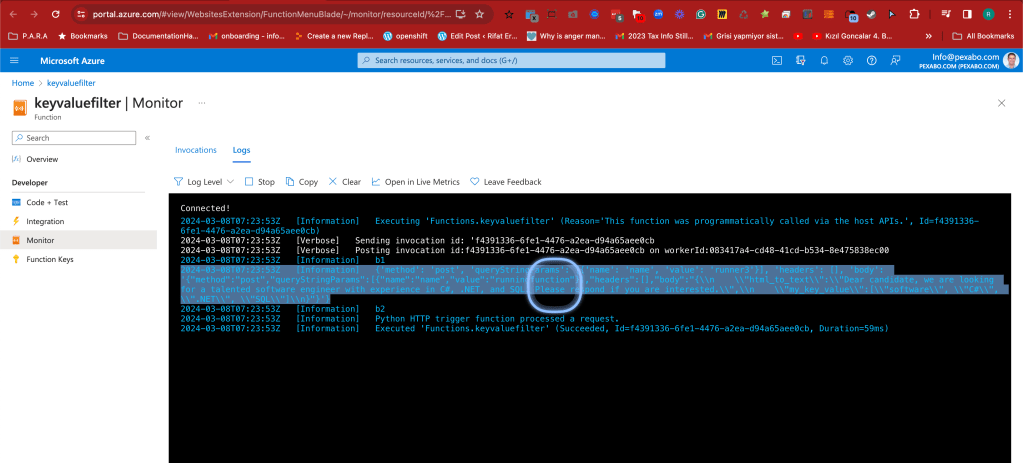Bookmark this page with the star
This screenshot has height=463, width=1023.
(x=480, y=14)
